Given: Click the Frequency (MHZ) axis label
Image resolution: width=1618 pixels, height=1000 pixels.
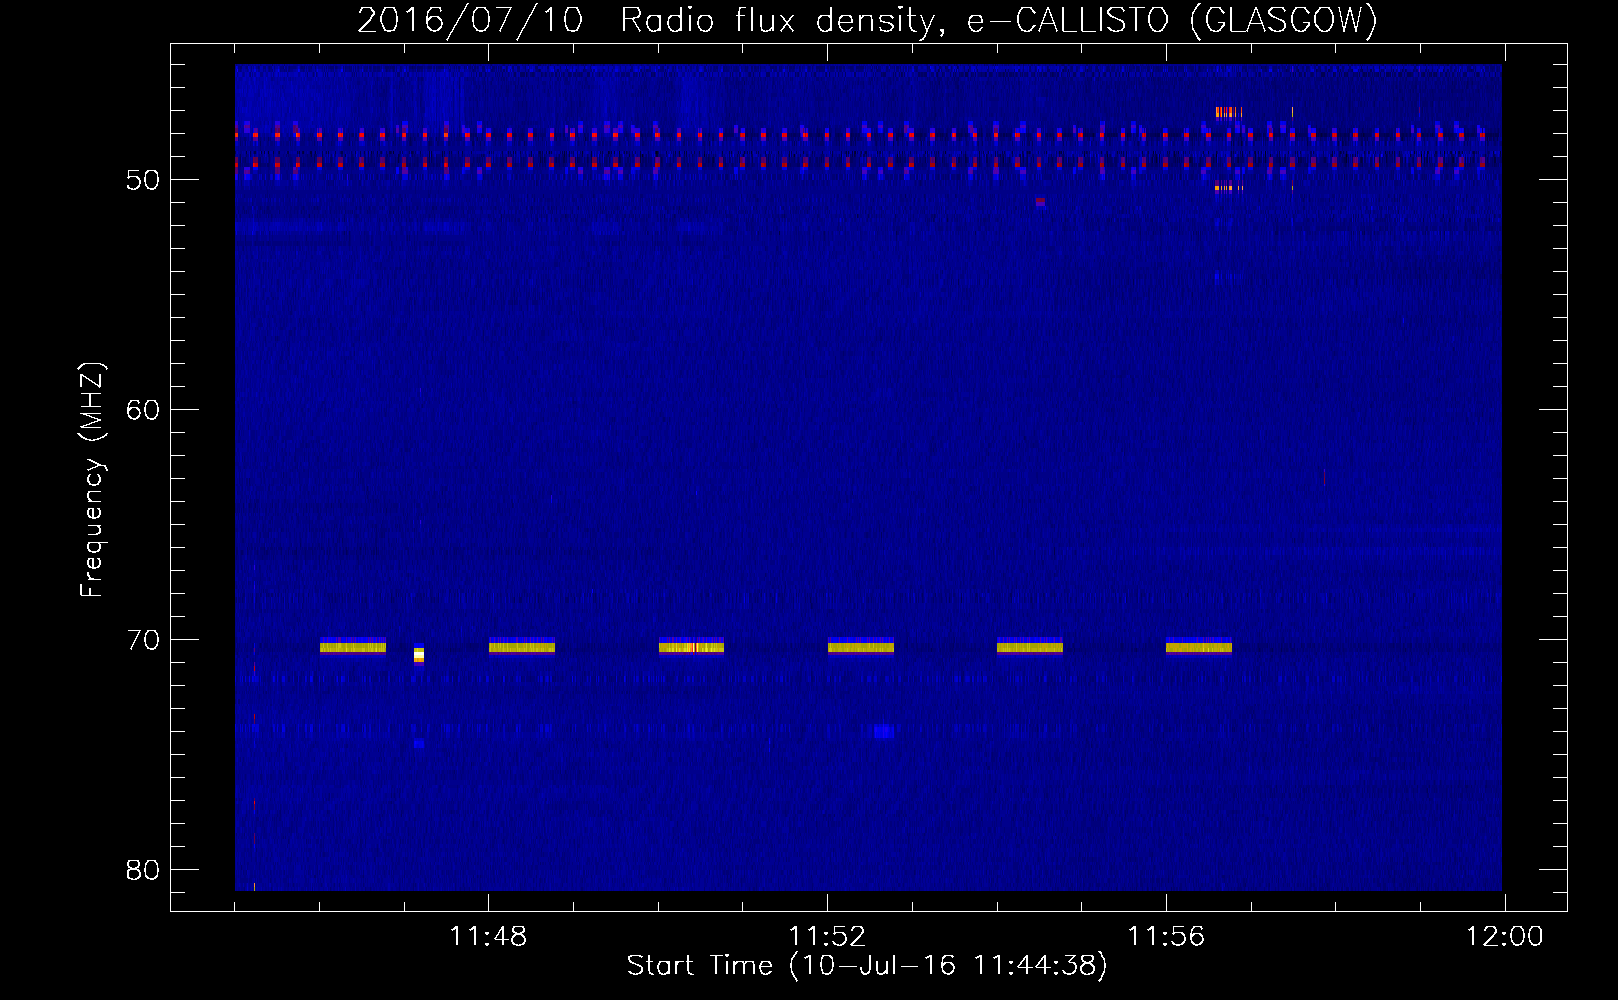Looking at the screenshot, I should (91, 480).
